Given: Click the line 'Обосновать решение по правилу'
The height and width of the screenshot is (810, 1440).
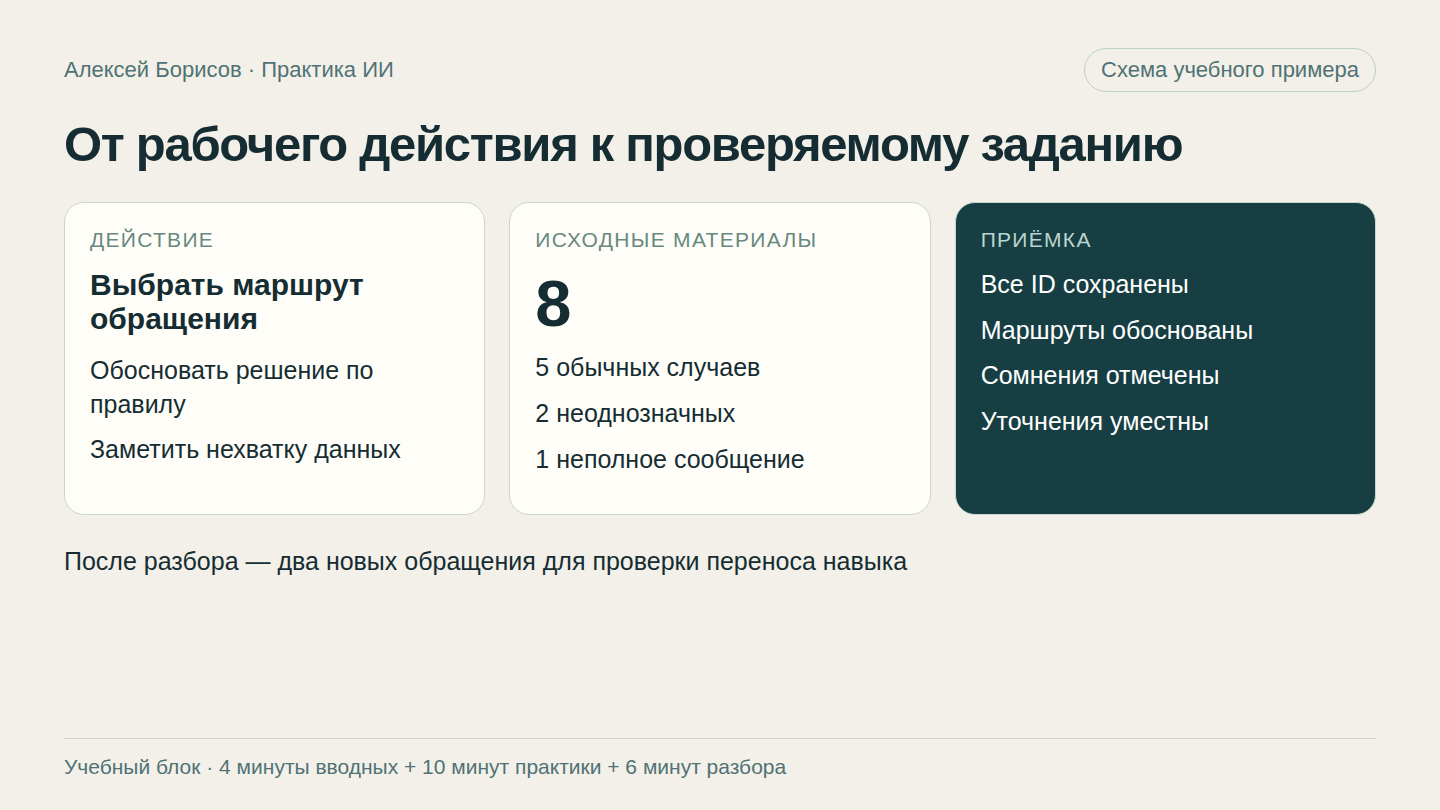Looking at the screenshot, I should coord(232,387).
